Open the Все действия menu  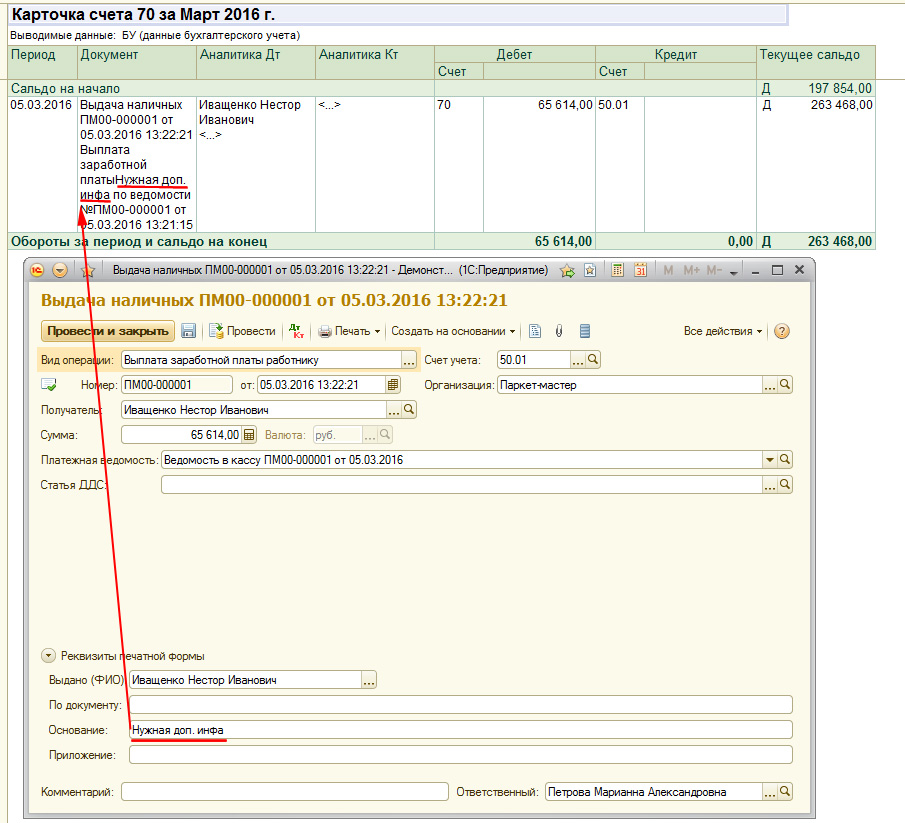click(x=723, y=331)
